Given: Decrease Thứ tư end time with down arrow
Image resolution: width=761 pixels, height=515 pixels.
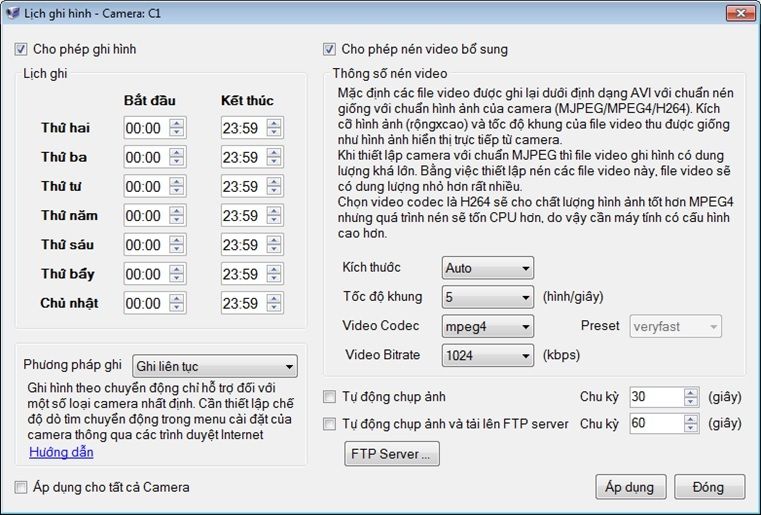Looking at the screenshot, I should tap(274, 191).
